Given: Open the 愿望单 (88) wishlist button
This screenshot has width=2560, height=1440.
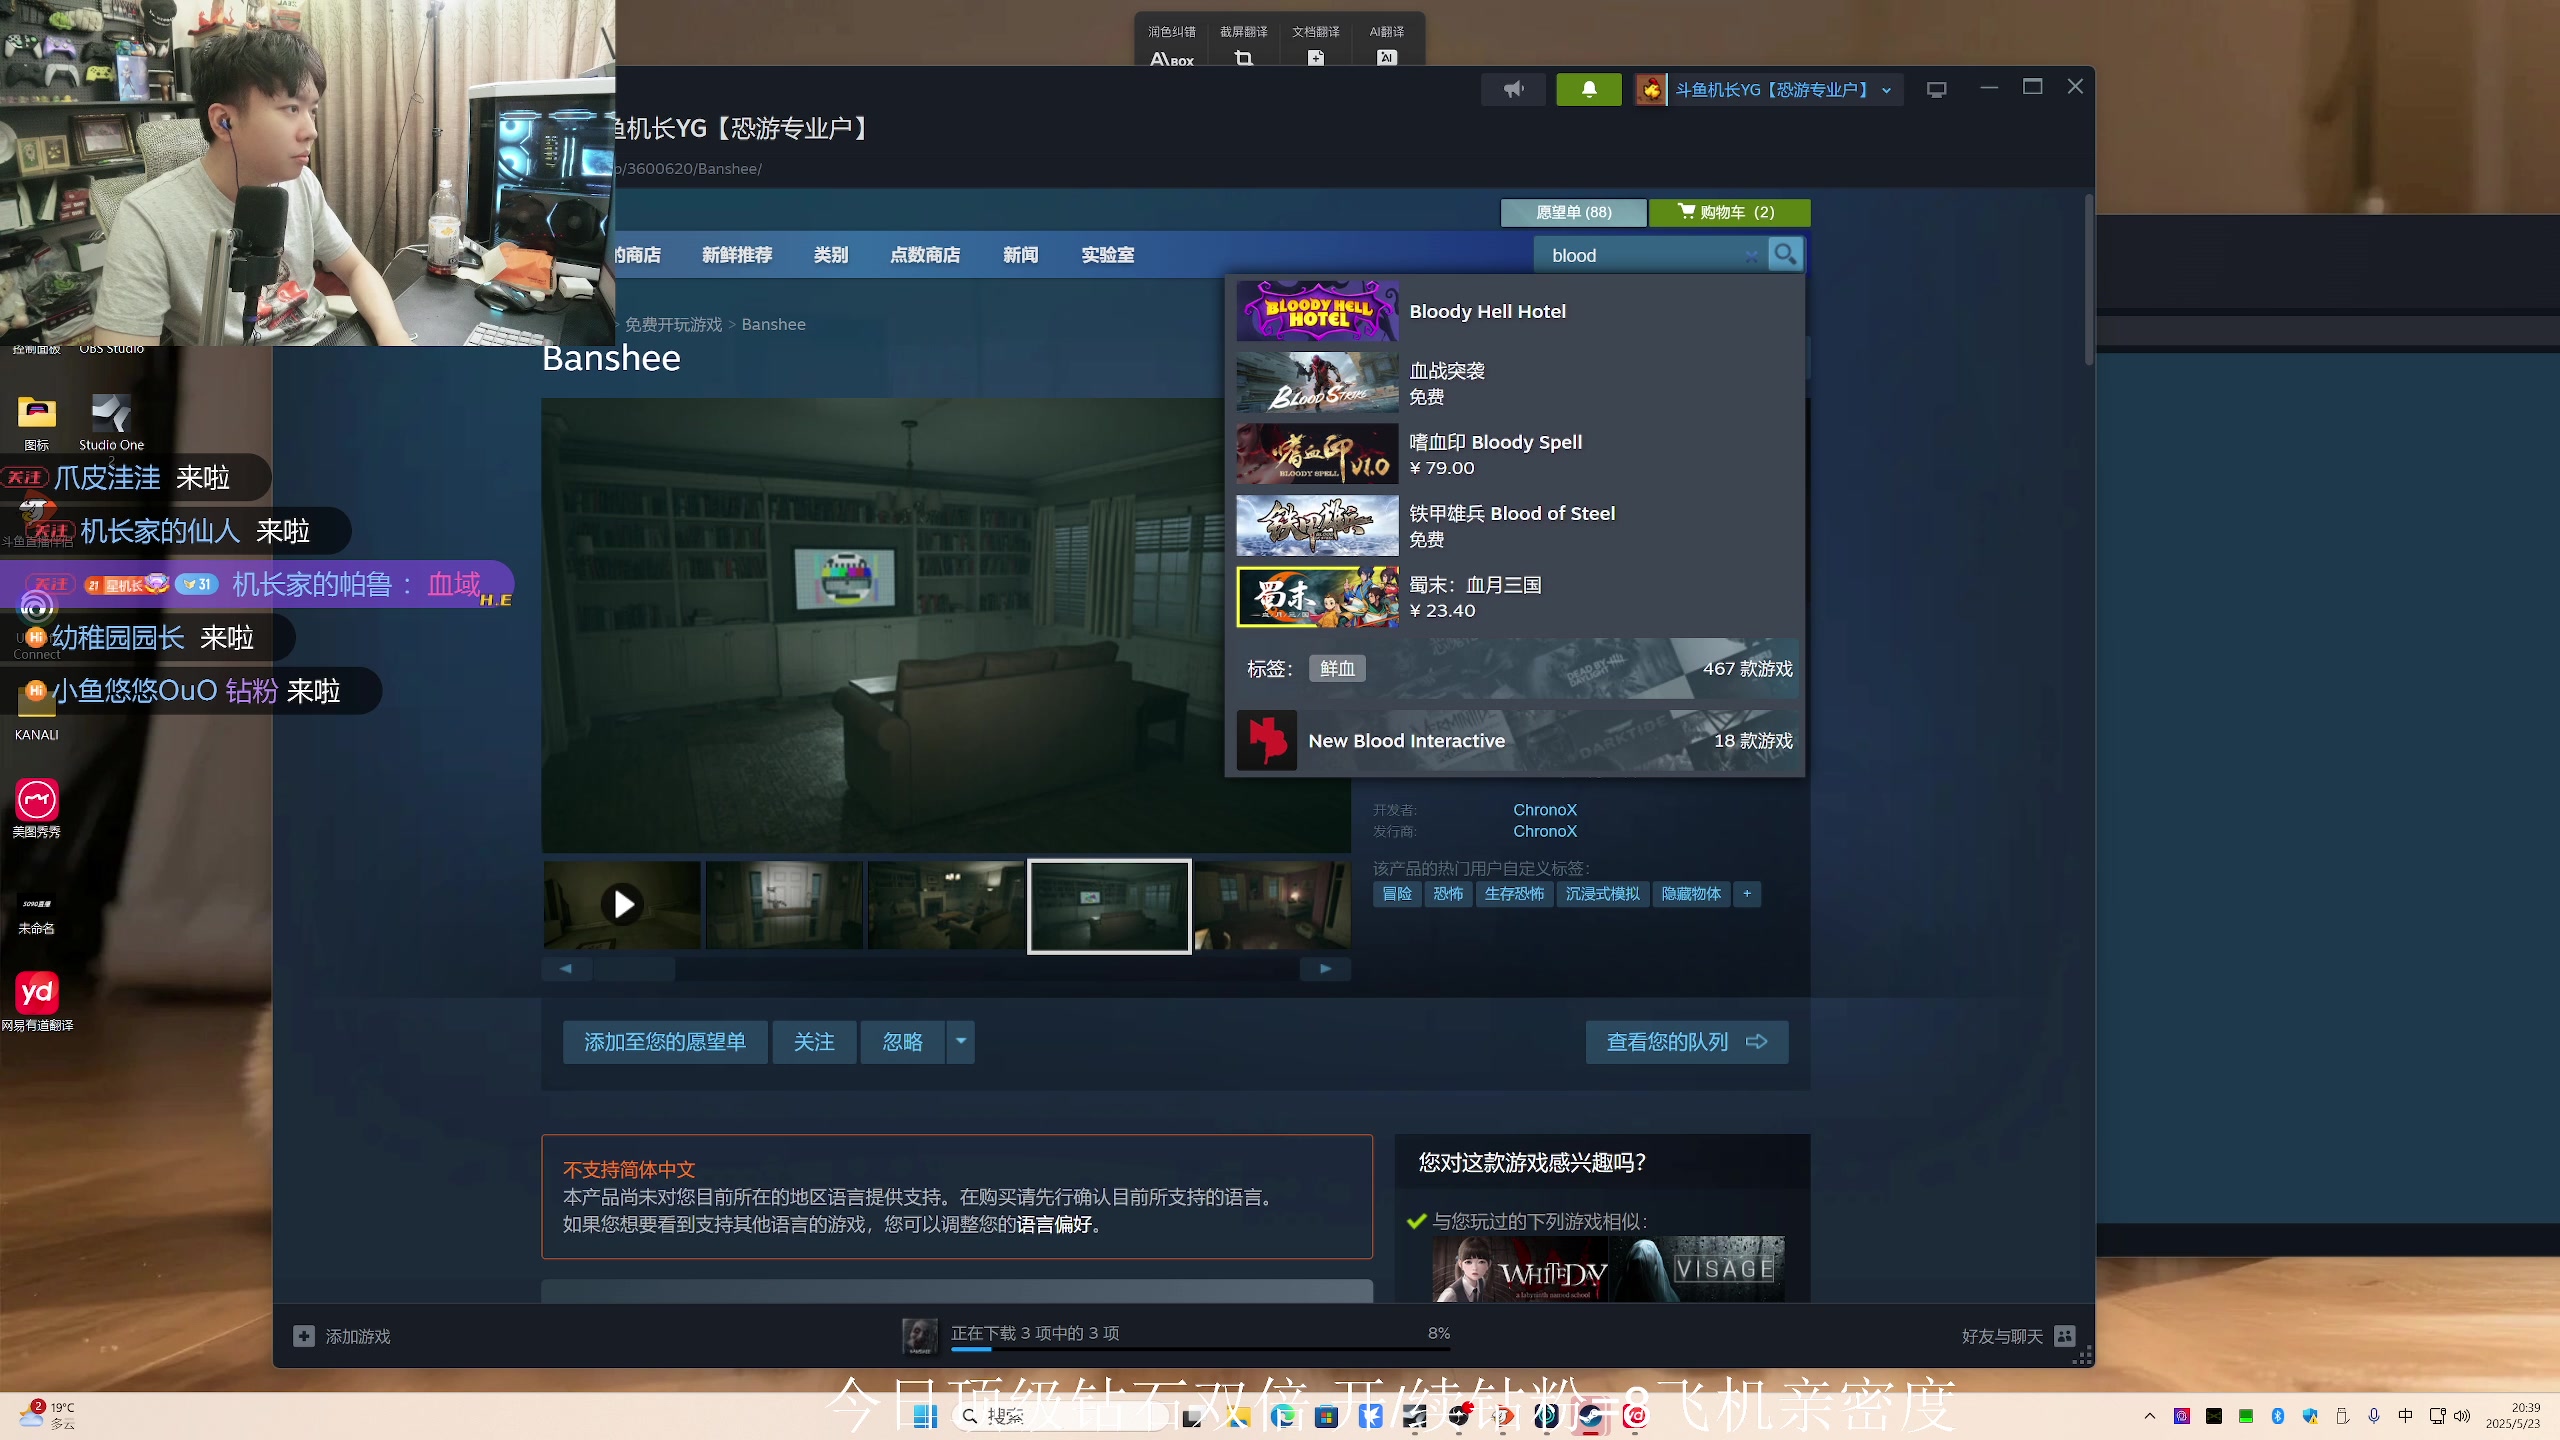Looking at the screenshot, I should (x=1574, y=212).
